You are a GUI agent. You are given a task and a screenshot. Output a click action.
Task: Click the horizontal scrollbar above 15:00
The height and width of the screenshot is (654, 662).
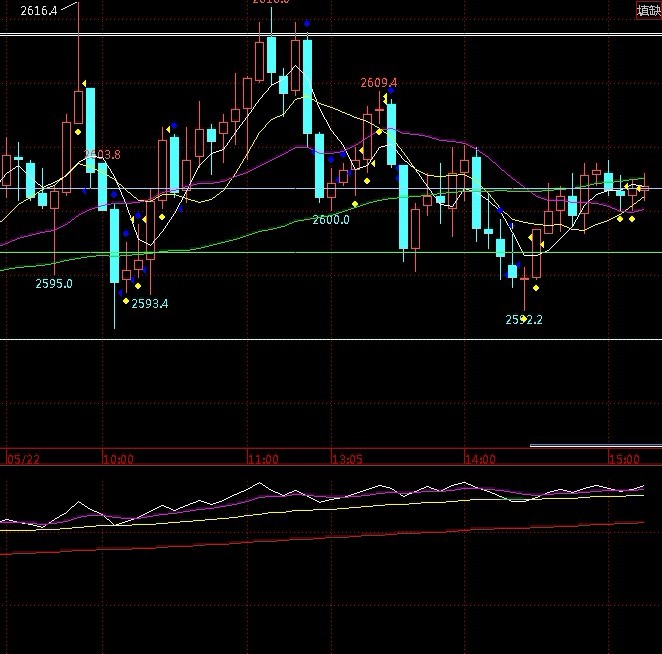point(595,445)
